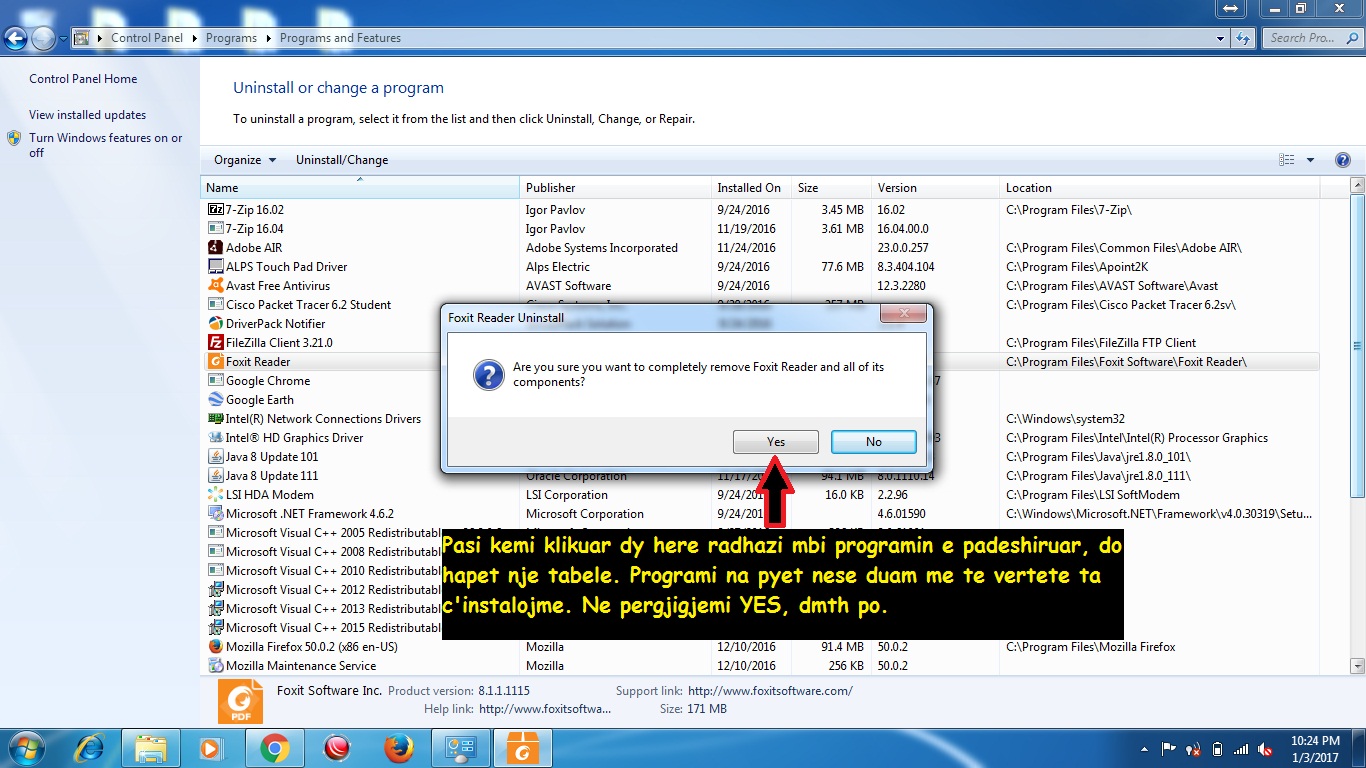The image size is (1366, 768).
Task: Sort by Installed On column header
Action: [751, 188]
